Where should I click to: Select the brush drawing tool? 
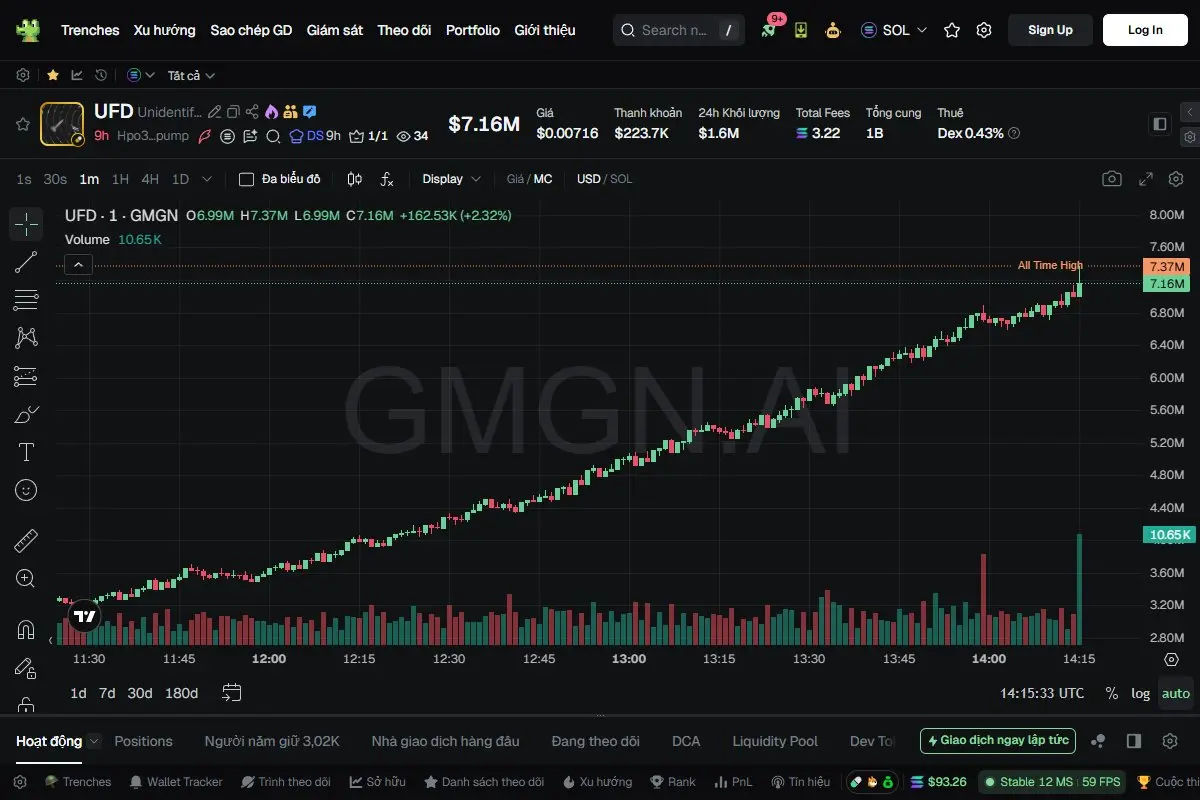pos(26,414)
